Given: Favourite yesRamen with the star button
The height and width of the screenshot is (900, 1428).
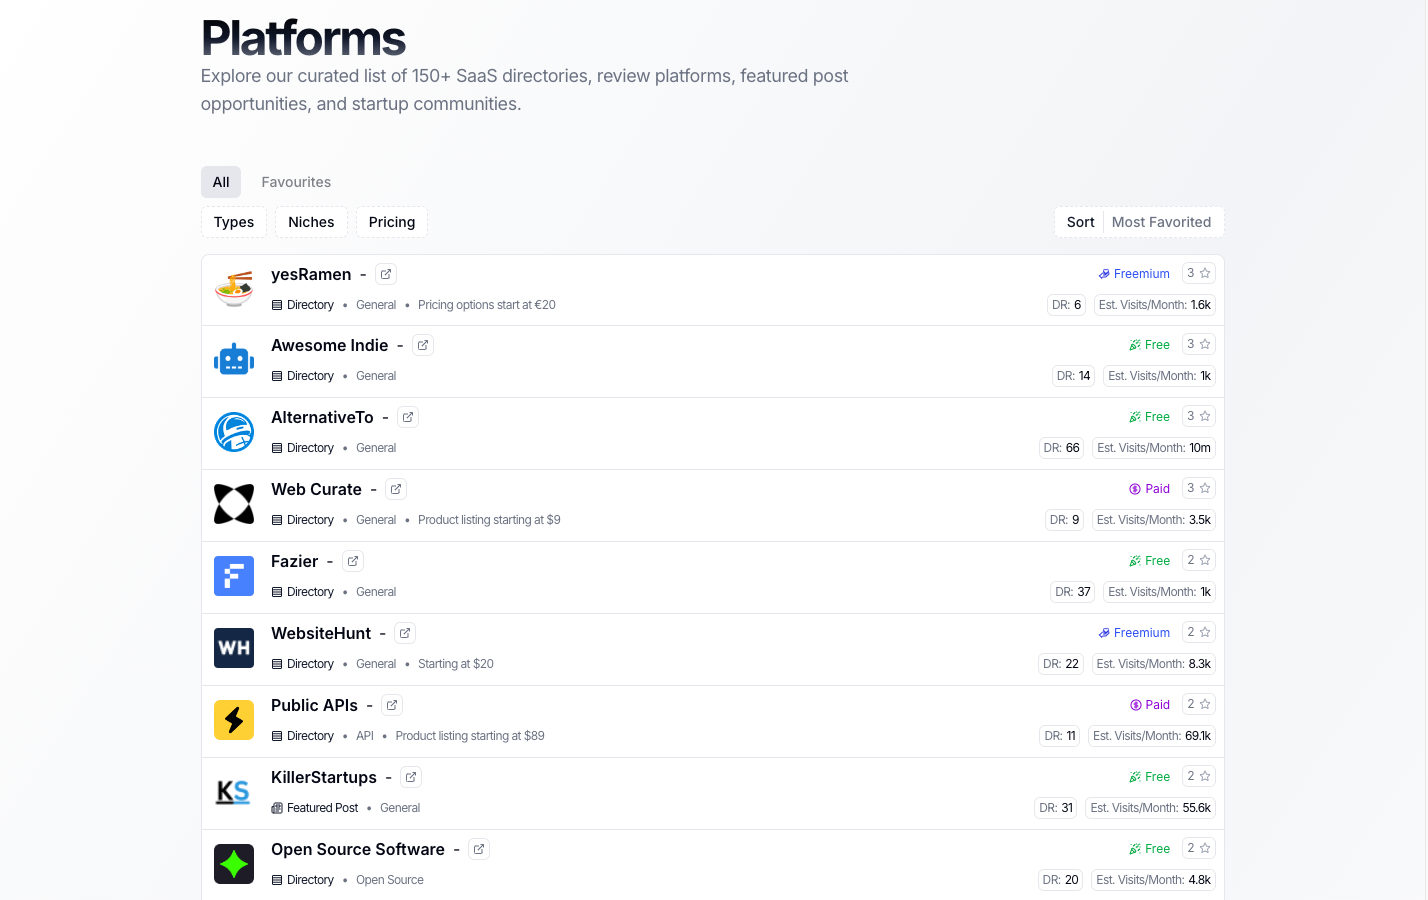Looking at the screenshot, I should tap(1199, 273).
